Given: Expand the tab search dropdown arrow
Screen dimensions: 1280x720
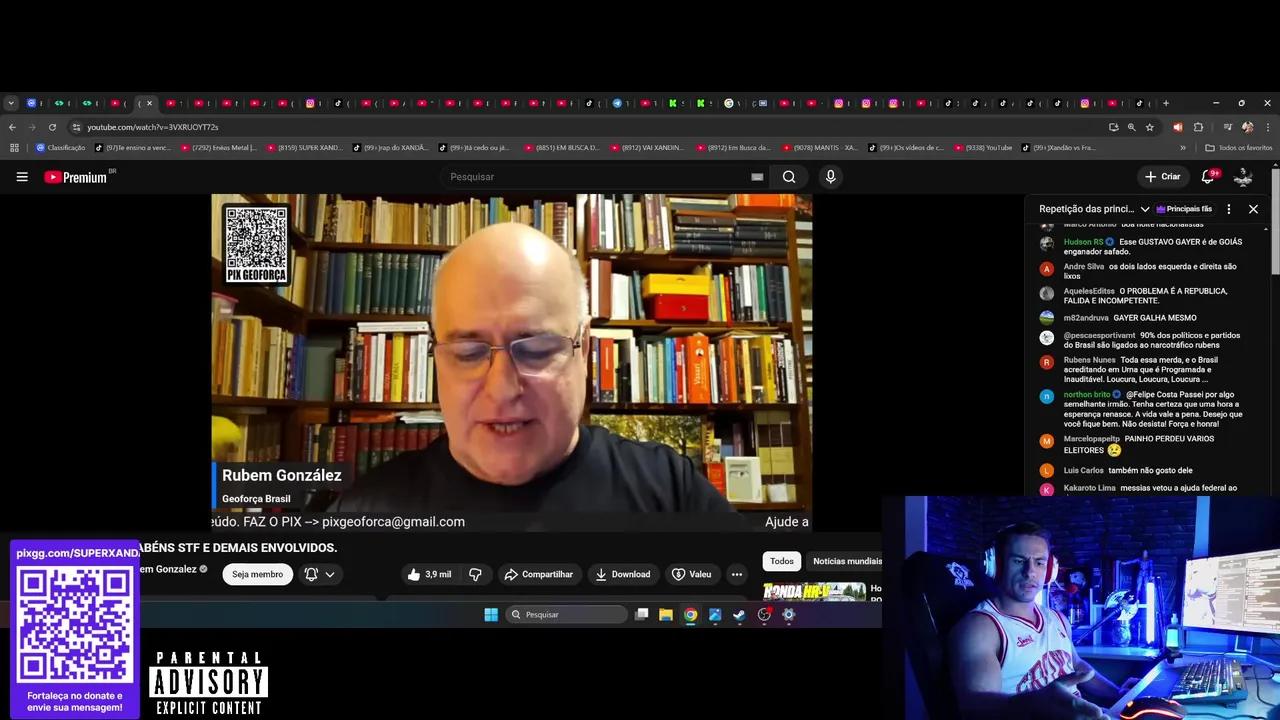Looking at the screenshot, I should coord(11,103).
